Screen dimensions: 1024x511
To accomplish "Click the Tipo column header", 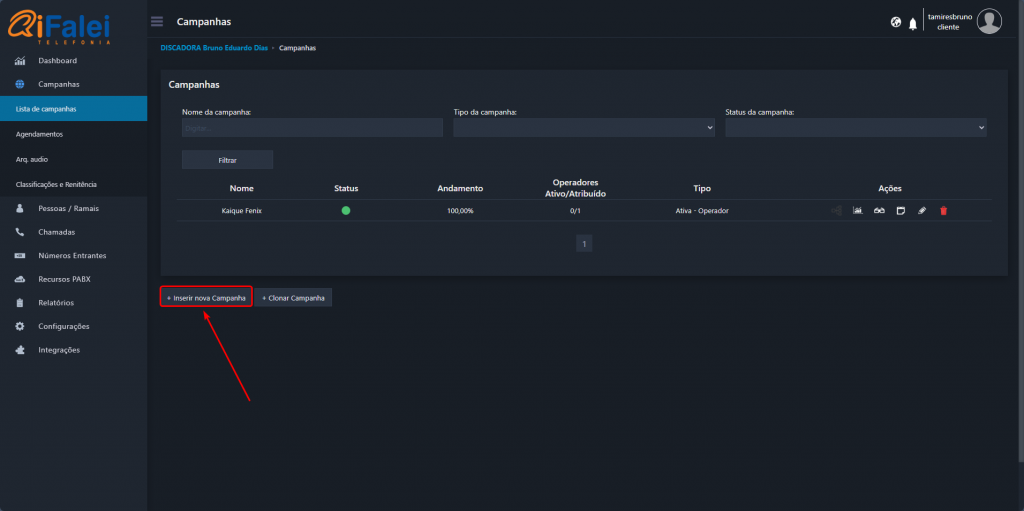I will 702,188.
